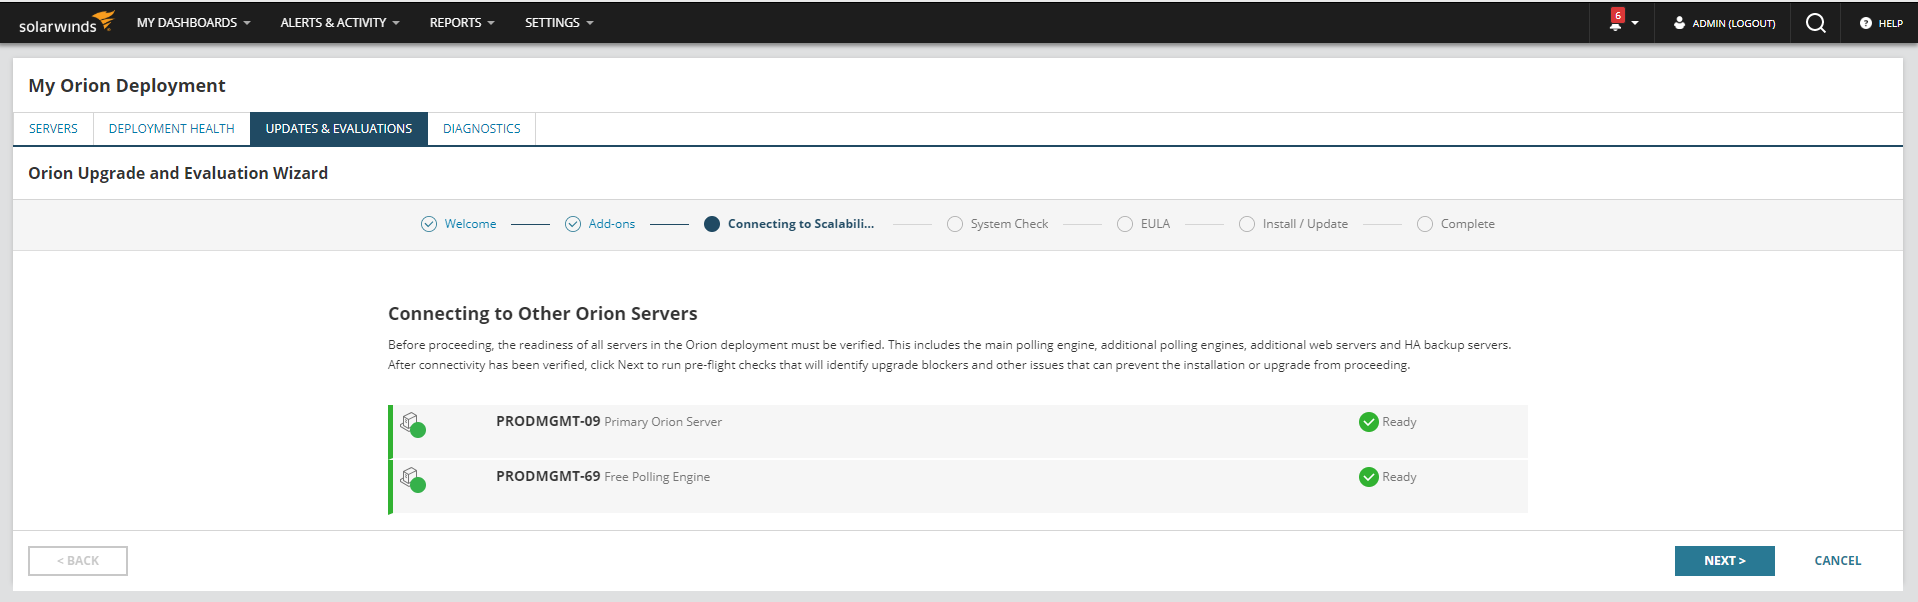The width and height of the screenshot is (1918, 602).
Task: Open the Alerts & Activity menu
Action: (x=340, y=22)
